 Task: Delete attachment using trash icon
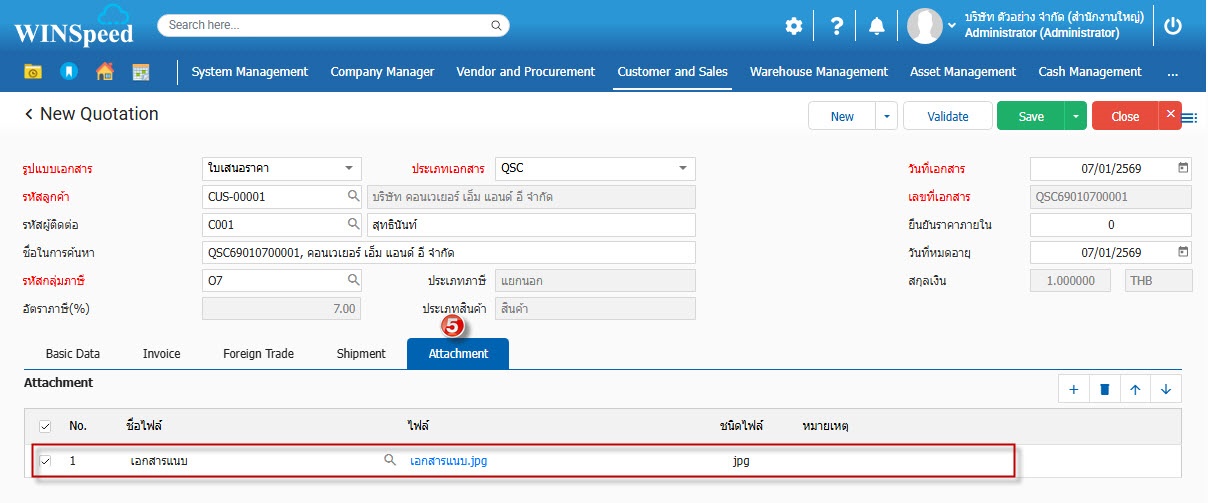tap(1105, 389)
